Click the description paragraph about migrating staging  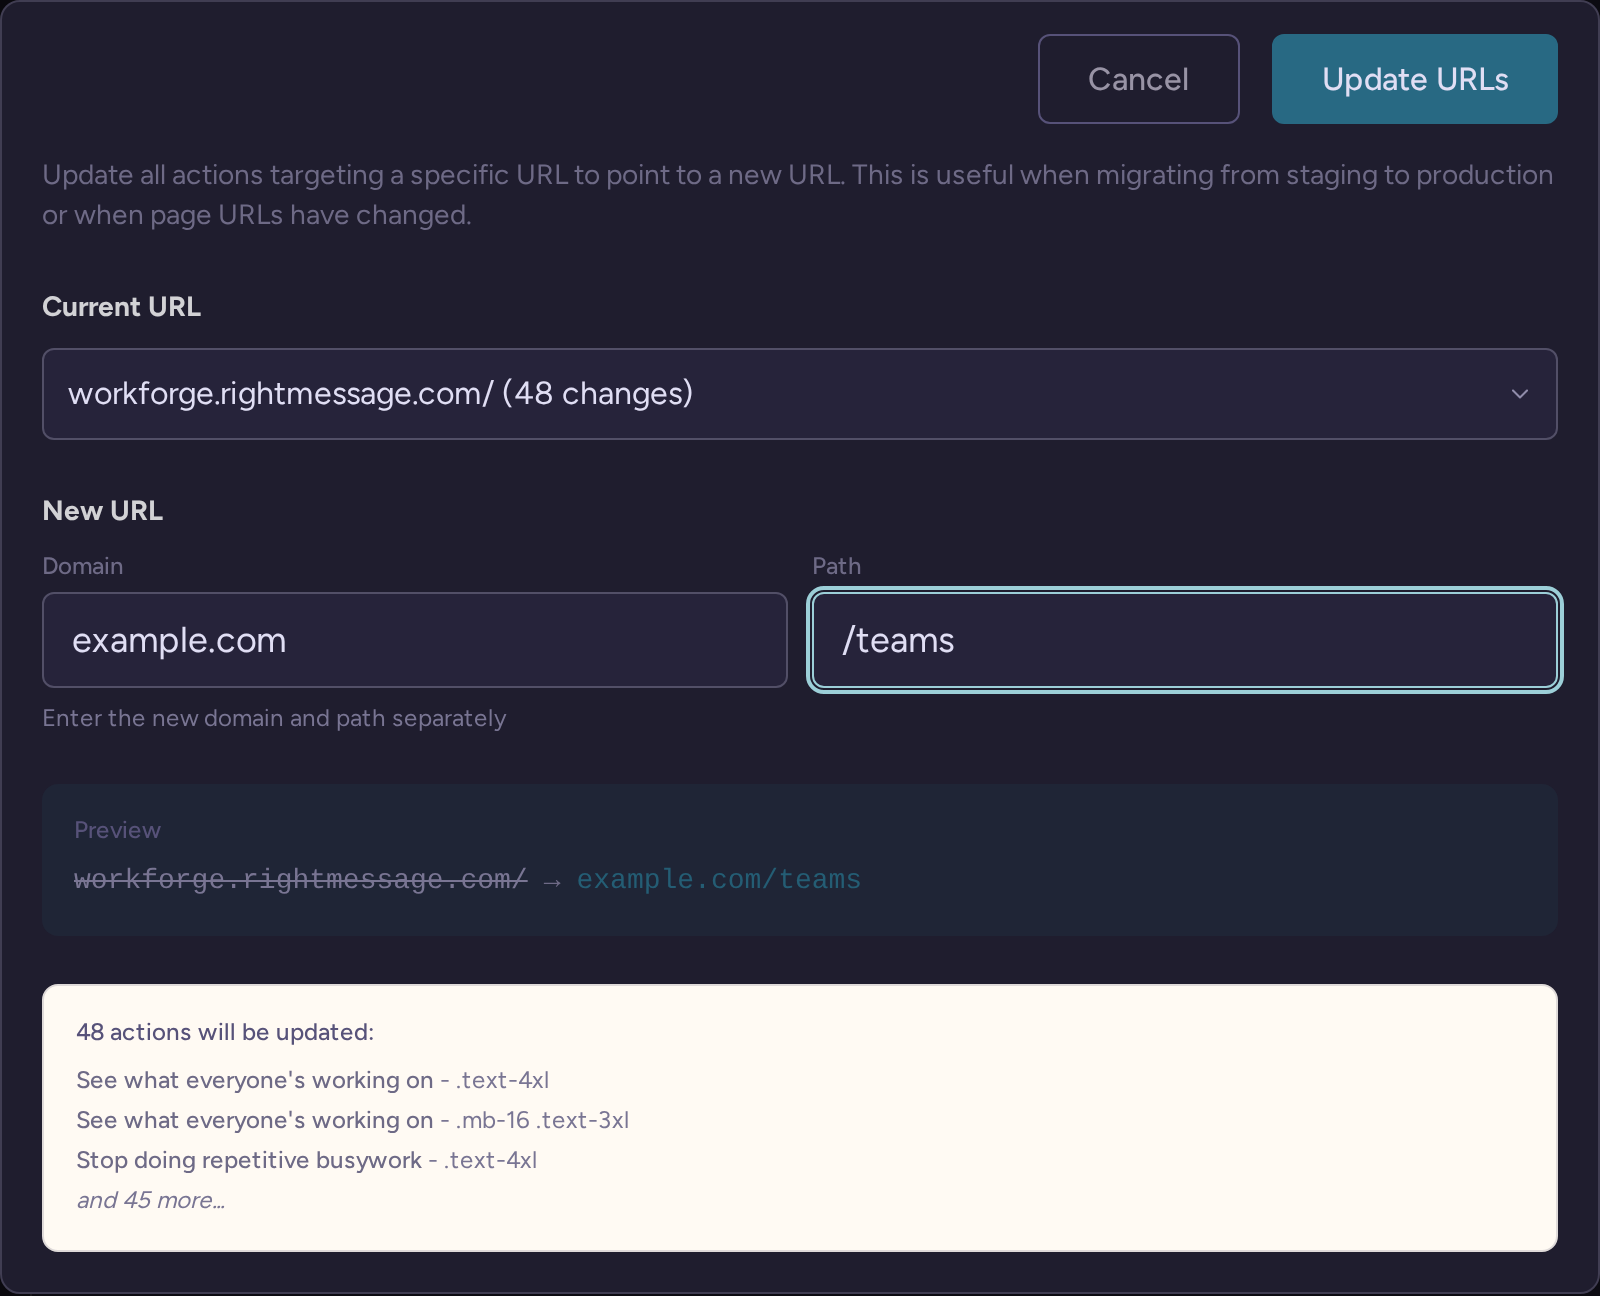coord(797,195)
